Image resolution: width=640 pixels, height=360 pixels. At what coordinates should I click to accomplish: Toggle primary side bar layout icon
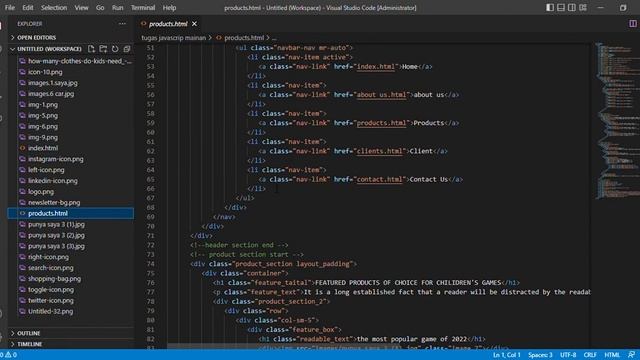pyautogui.click(x=550, y=7)
